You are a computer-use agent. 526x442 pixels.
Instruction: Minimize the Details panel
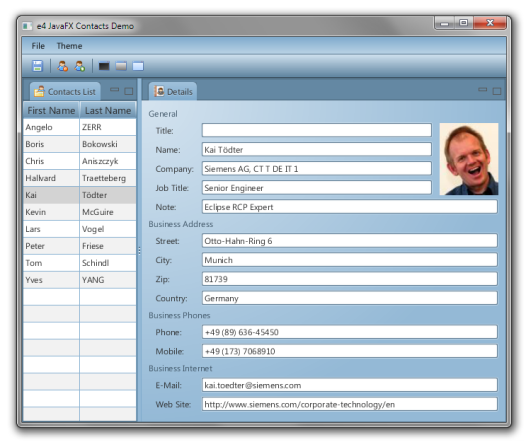(482, 90)
